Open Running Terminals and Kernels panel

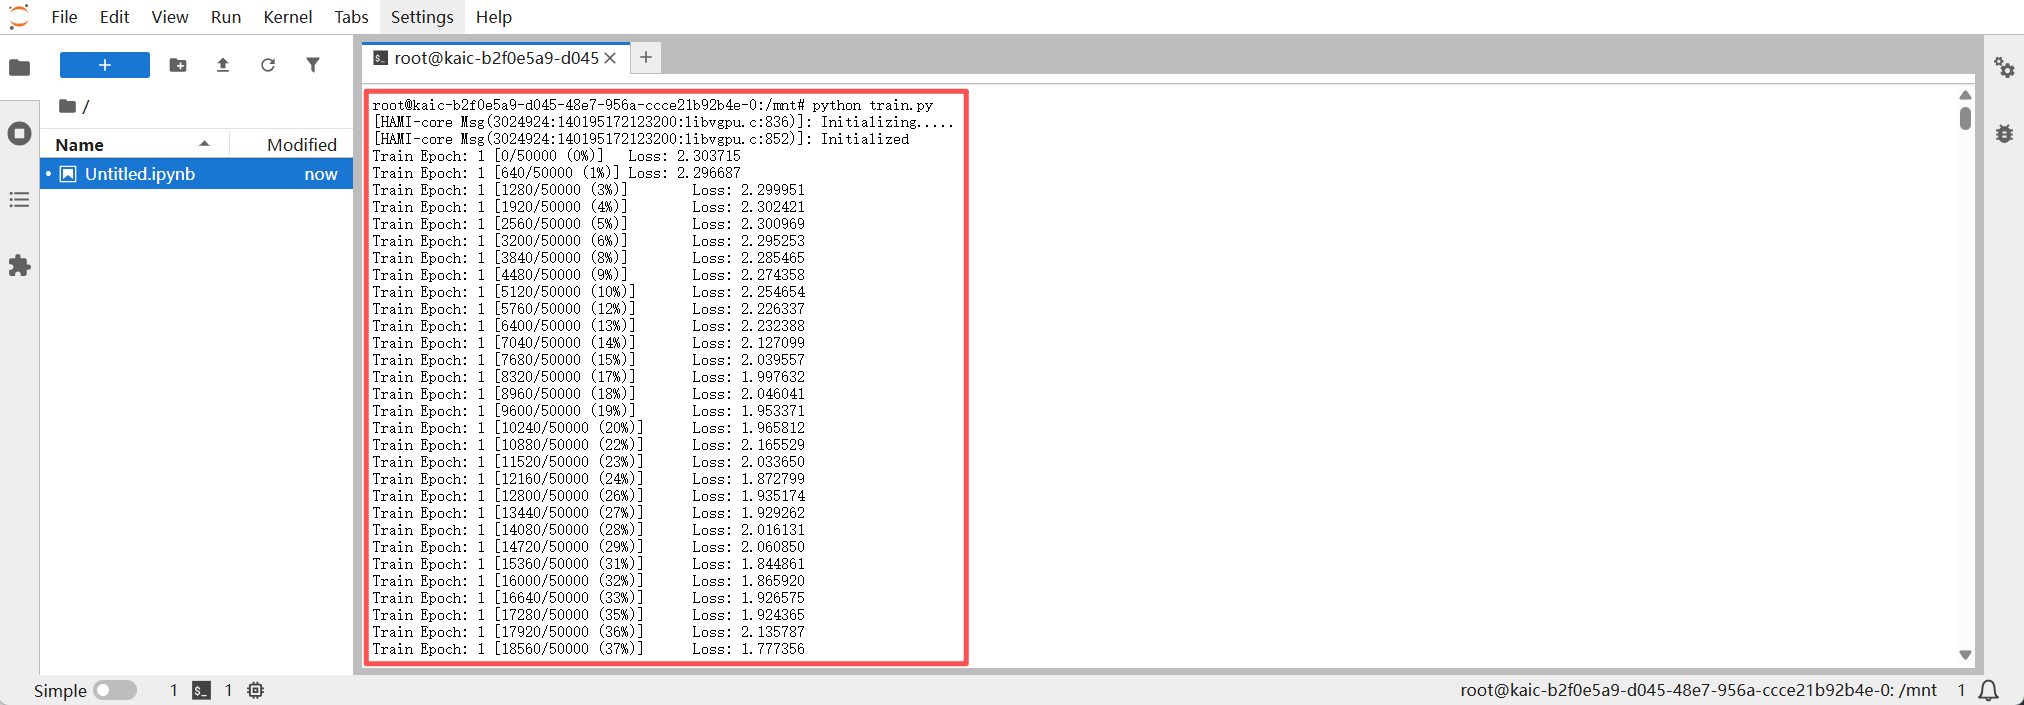coord(19,134)
